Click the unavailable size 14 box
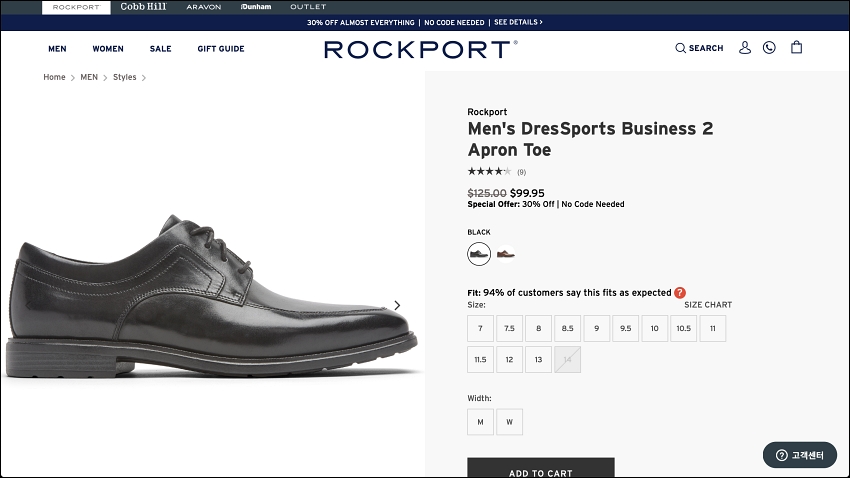The width and height of the screenshot is (850, 478). (x=568, y=360)
